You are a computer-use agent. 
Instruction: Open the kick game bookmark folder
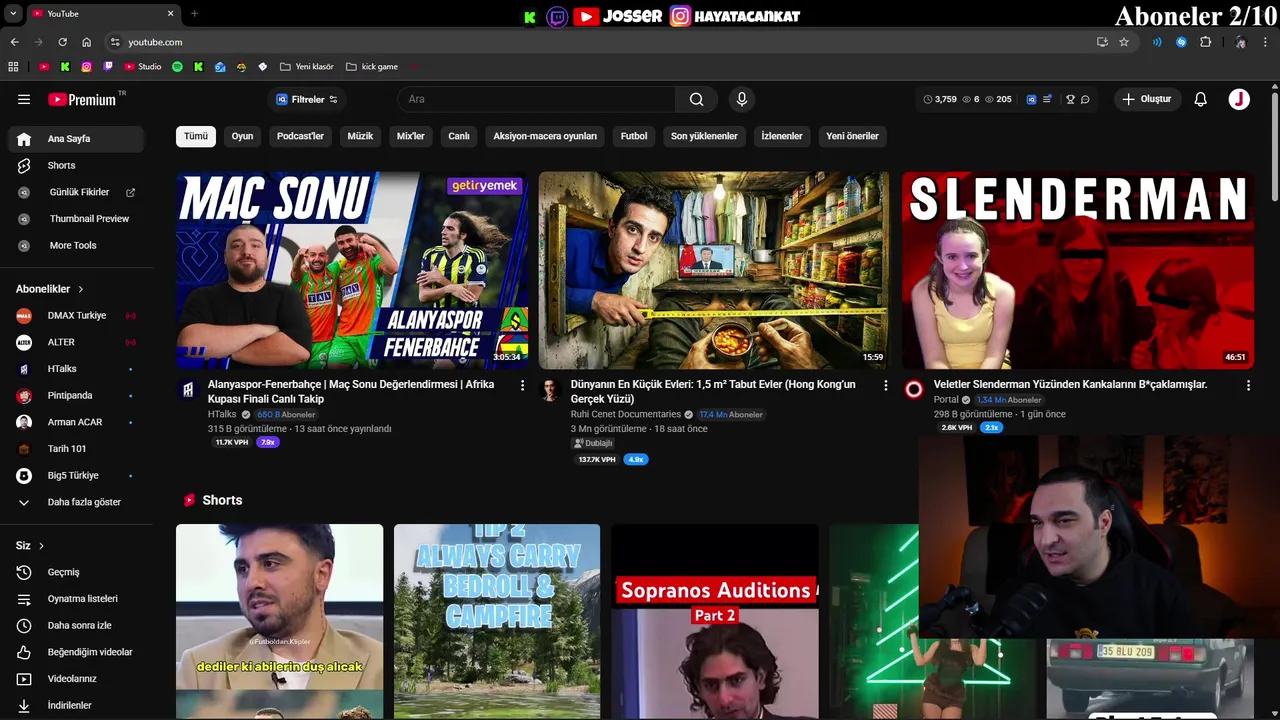[x=372, y=67]
